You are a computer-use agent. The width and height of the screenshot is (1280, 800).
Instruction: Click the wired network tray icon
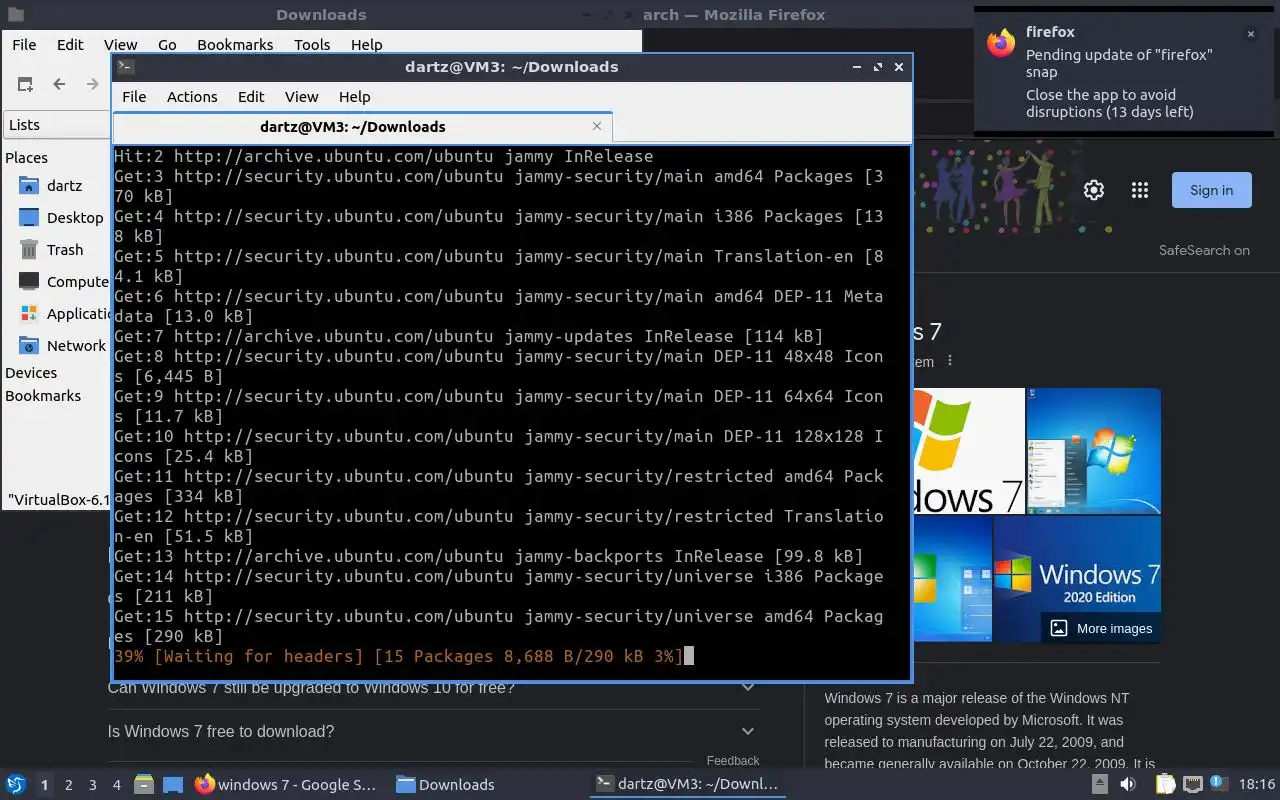(1192, 784)
